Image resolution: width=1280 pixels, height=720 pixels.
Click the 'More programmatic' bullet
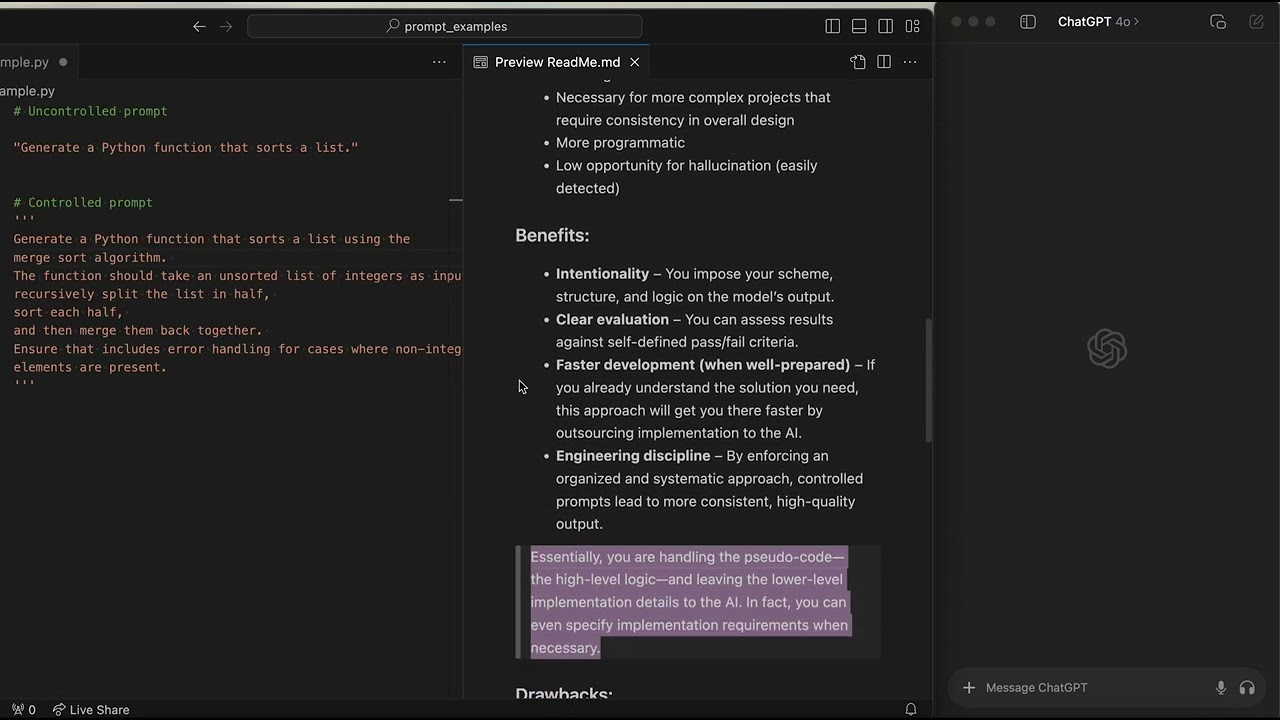tap(620, 143)
